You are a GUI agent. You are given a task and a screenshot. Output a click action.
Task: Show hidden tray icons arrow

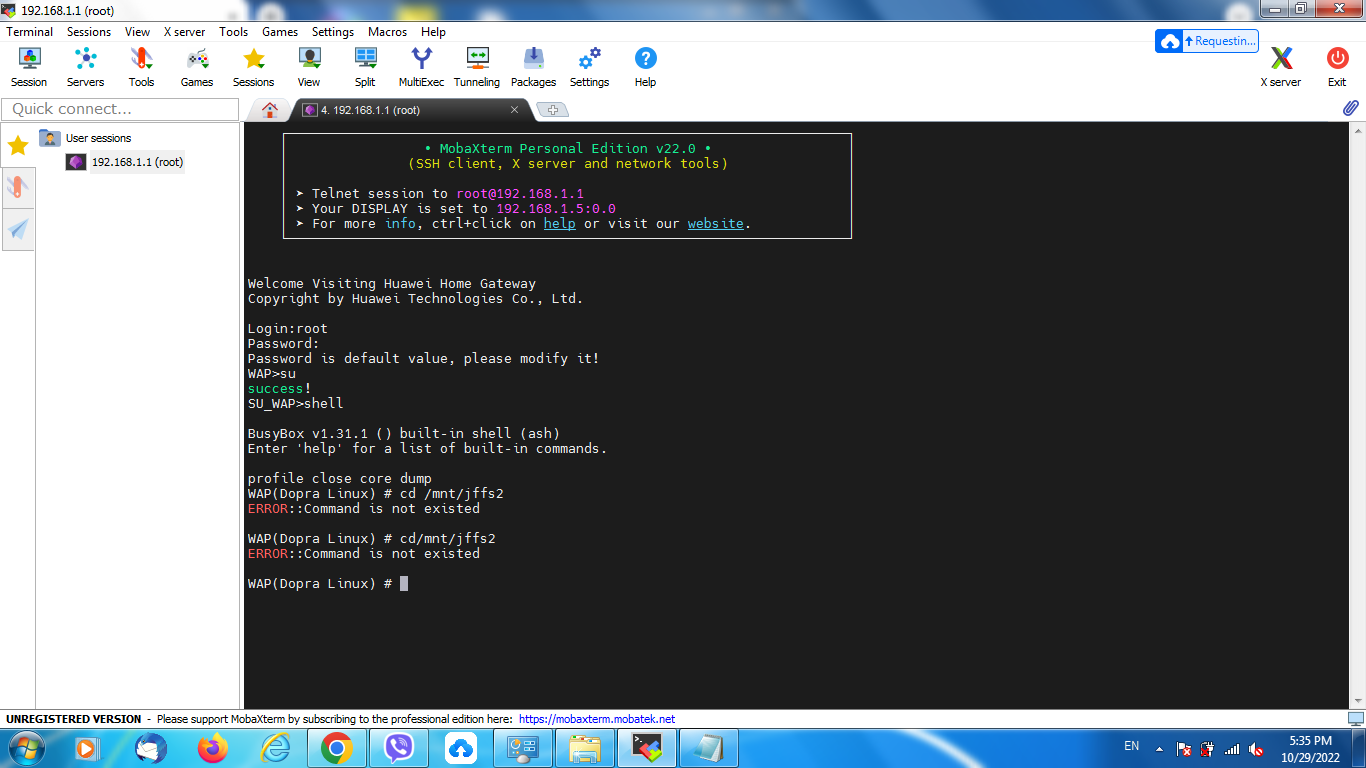tap(1159, 748)
